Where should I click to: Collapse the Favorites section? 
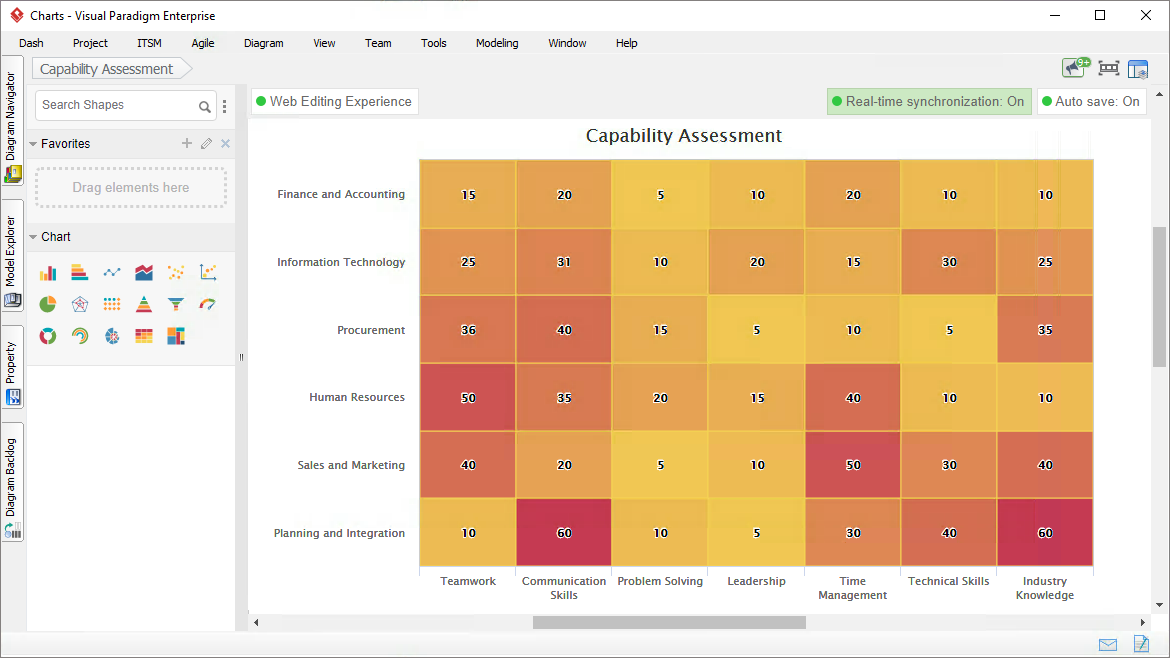click(33, 144)
